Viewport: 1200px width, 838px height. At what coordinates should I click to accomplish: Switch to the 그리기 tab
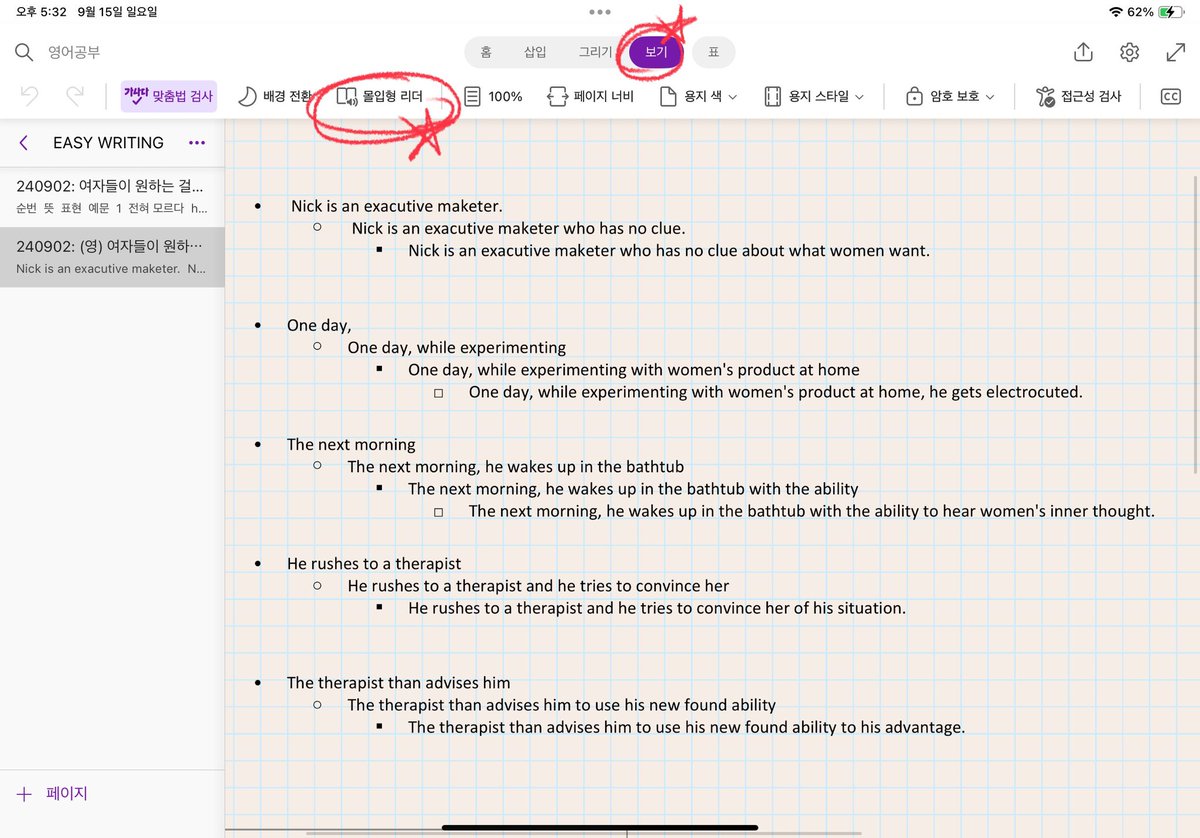(x=595, y=52)
